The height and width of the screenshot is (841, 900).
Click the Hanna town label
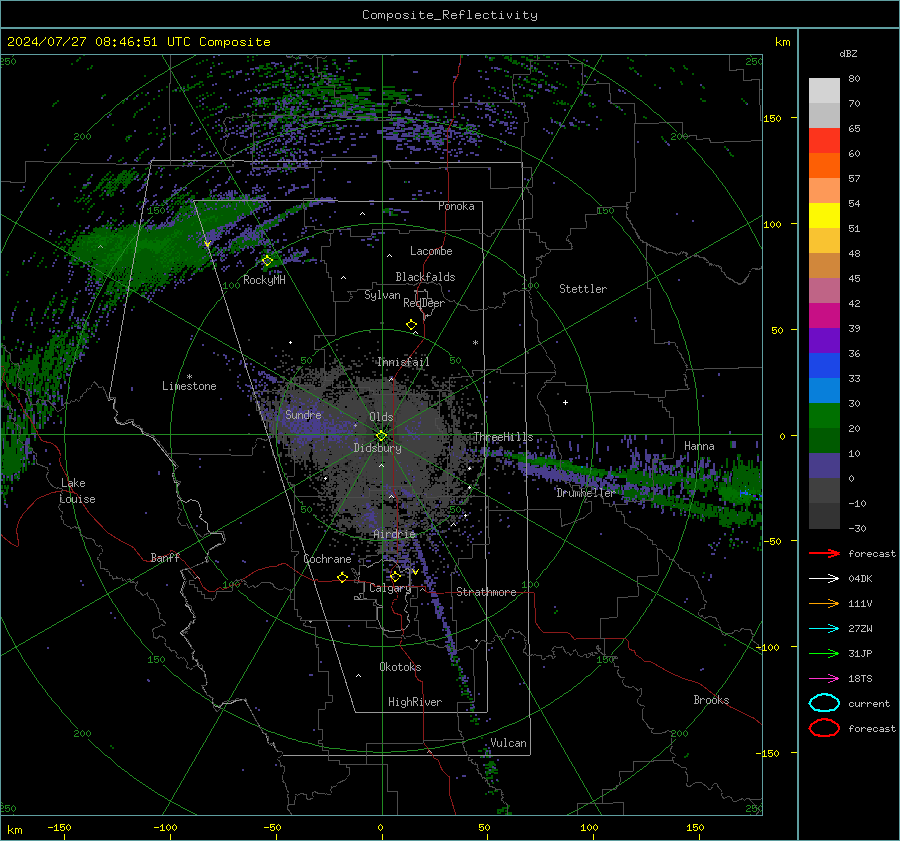click(699, 446)
